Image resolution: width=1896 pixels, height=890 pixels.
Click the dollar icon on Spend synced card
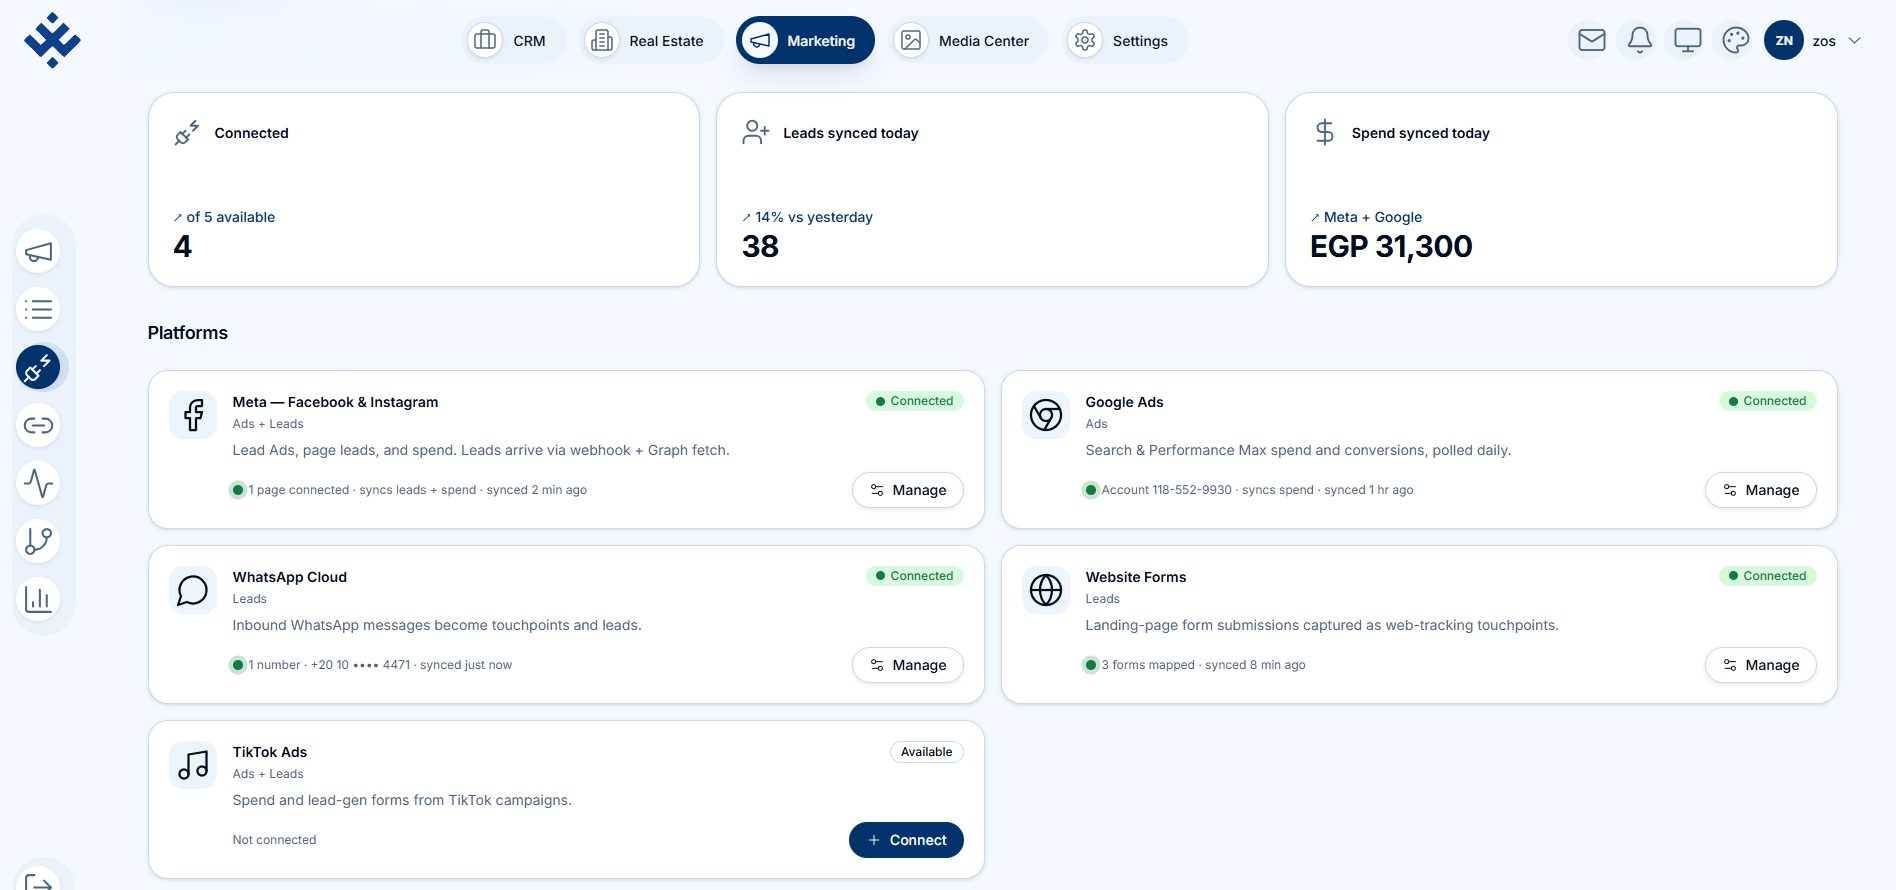point(1325,133)
